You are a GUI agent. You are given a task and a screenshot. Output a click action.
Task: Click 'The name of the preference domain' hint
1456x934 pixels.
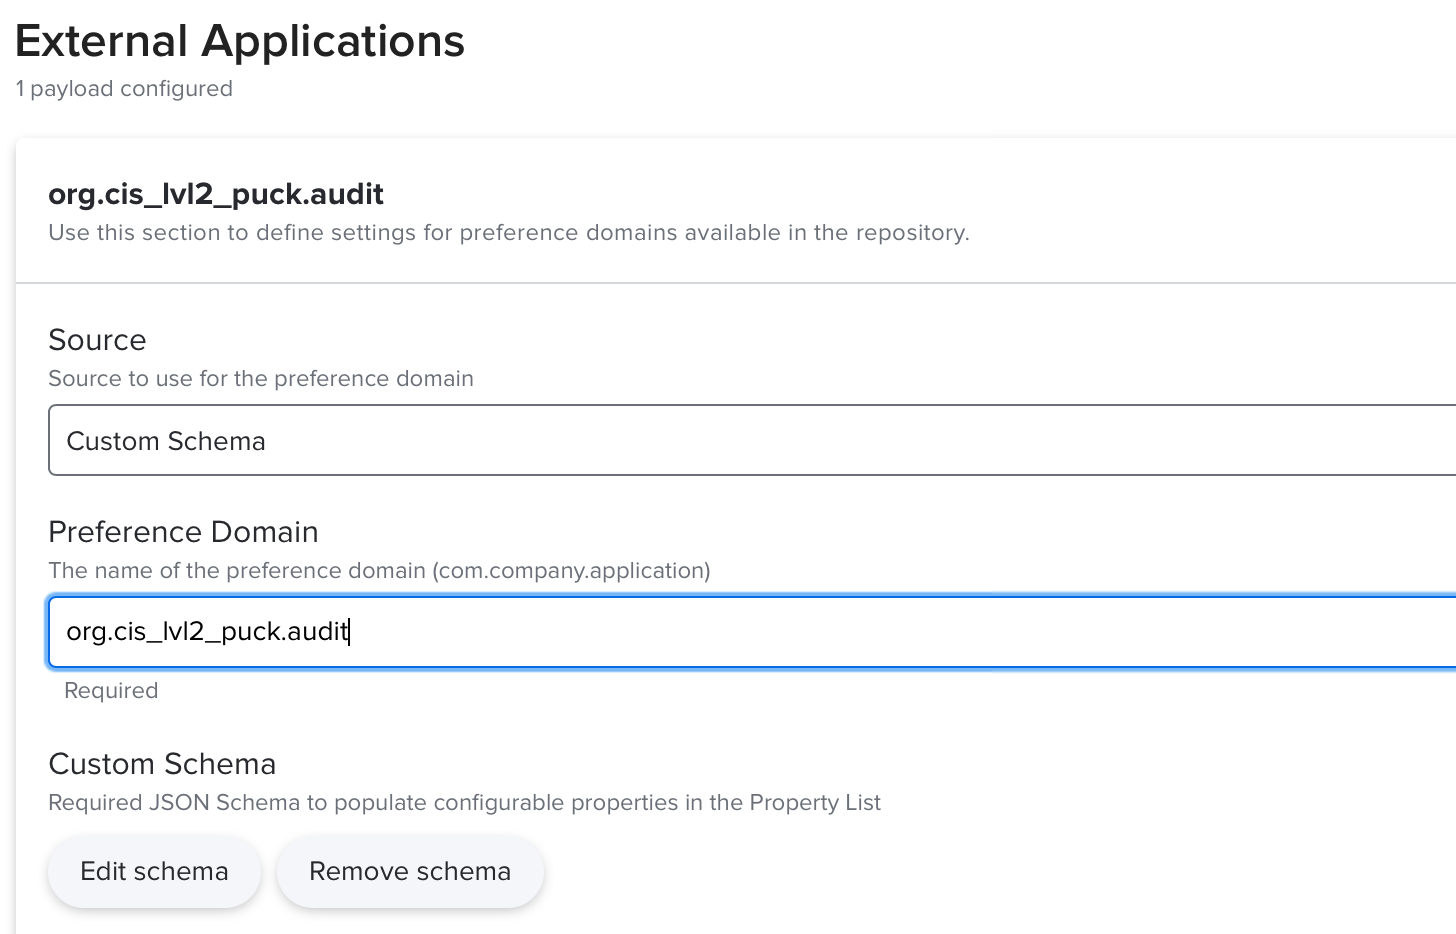(237, 571)
